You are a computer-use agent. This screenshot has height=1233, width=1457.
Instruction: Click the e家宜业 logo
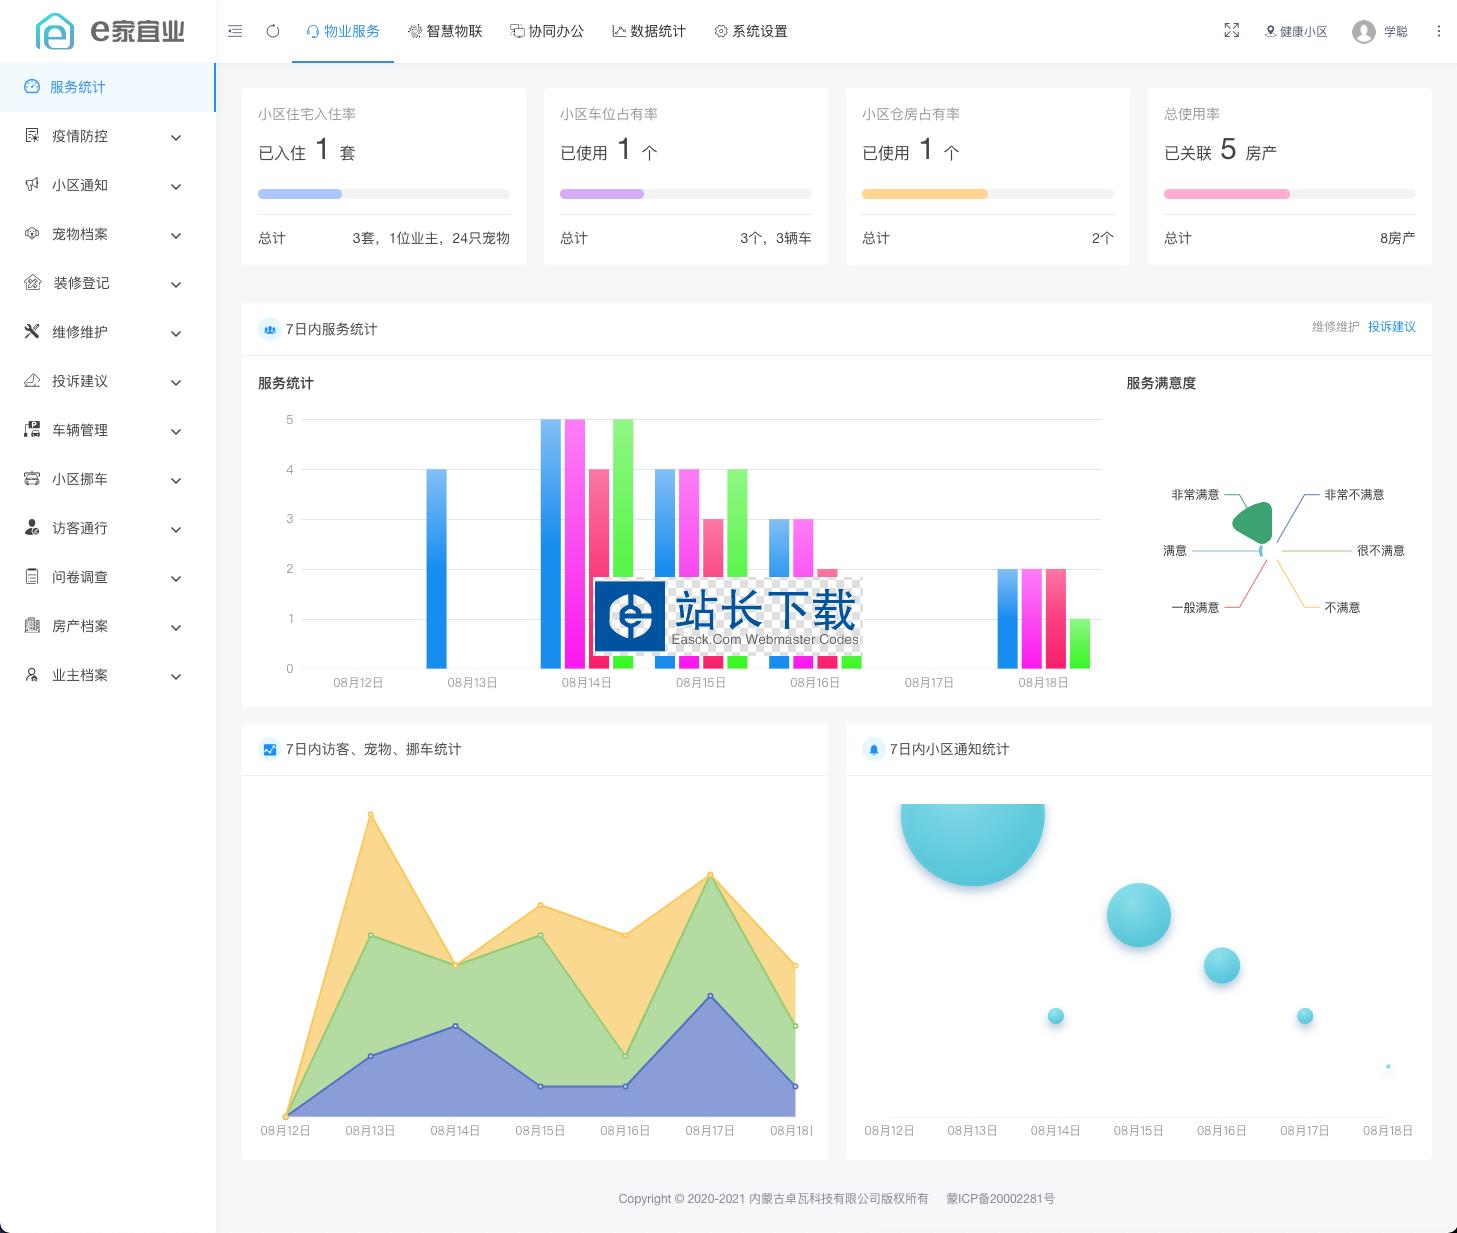[x=110, y=31]
